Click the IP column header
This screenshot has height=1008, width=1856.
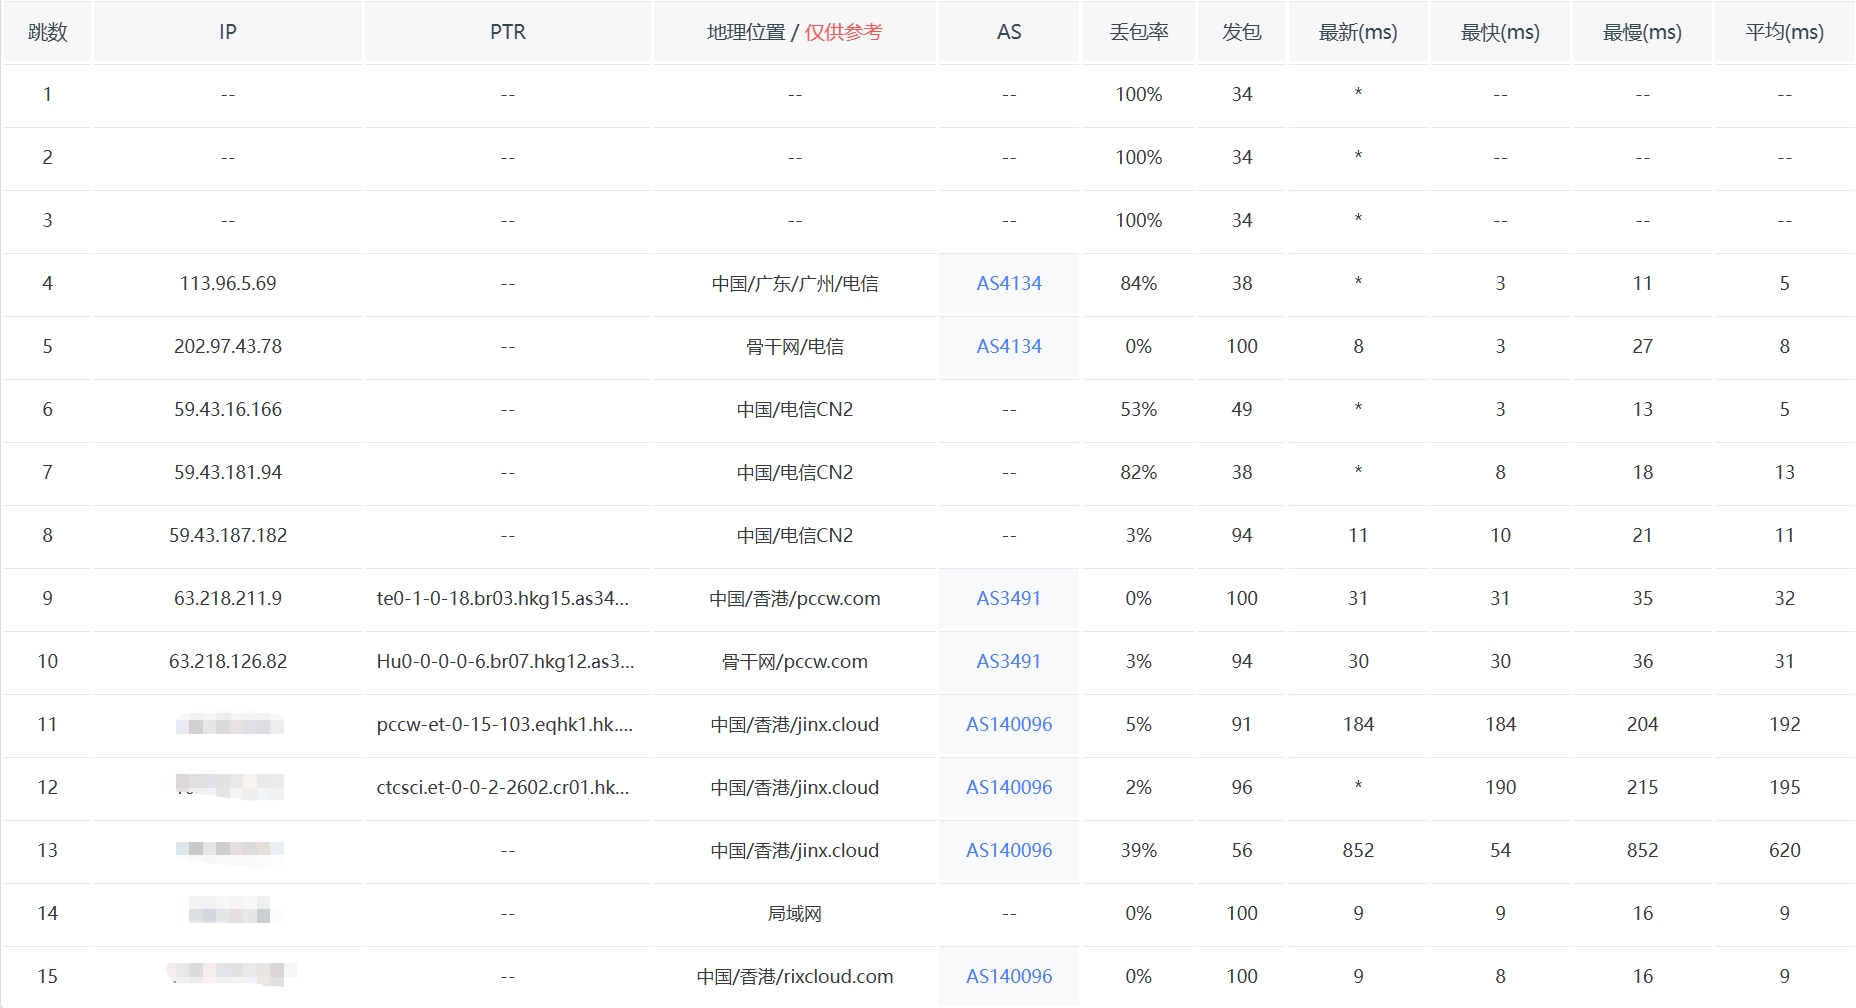[x=228, y=32]
